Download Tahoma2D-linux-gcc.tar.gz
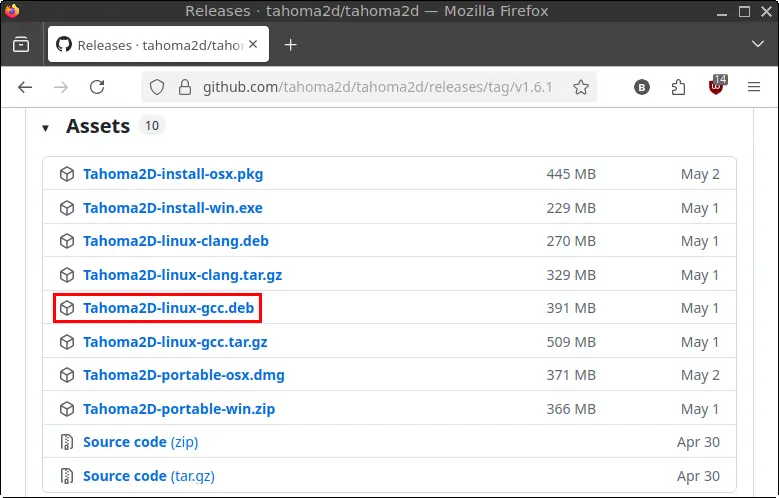The height and width of the screenshot is (498, 779). tap(175, 342)
